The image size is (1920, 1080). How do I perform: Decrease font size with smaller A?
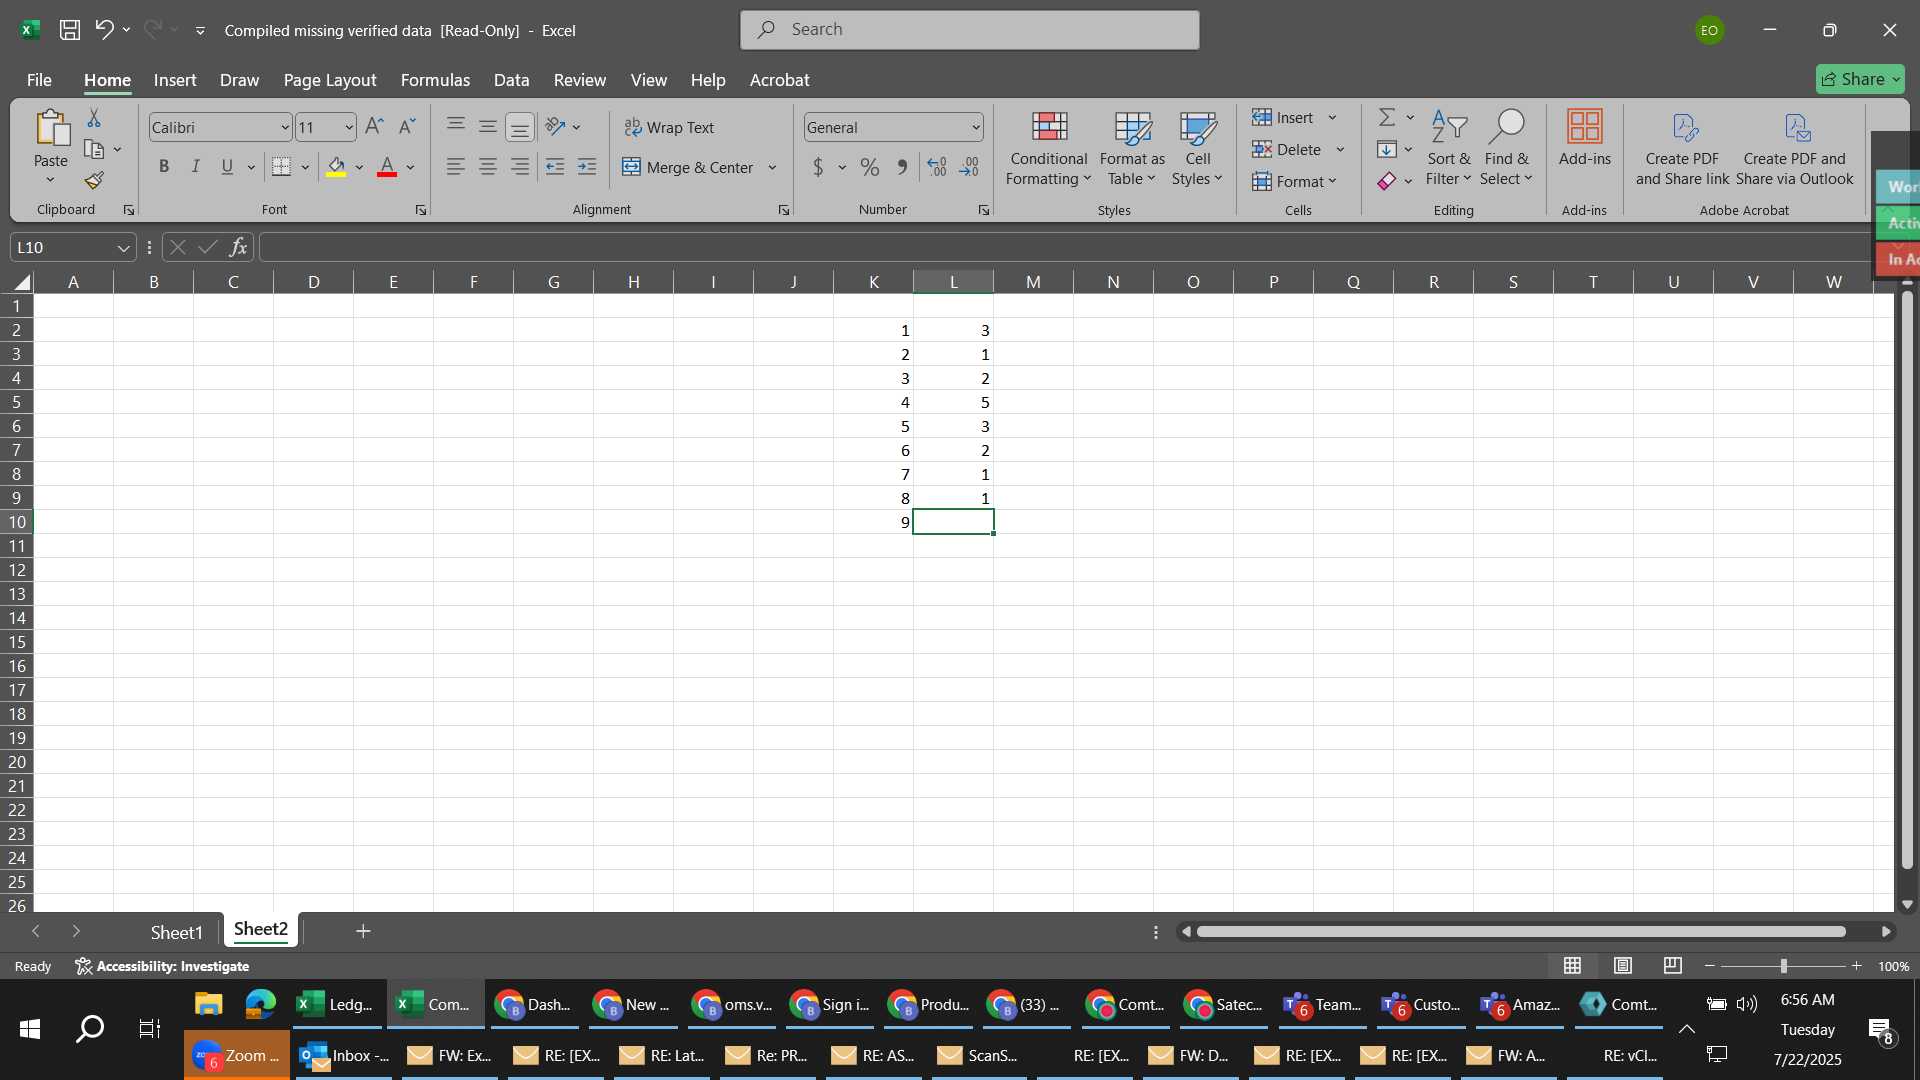pos(406,127)
